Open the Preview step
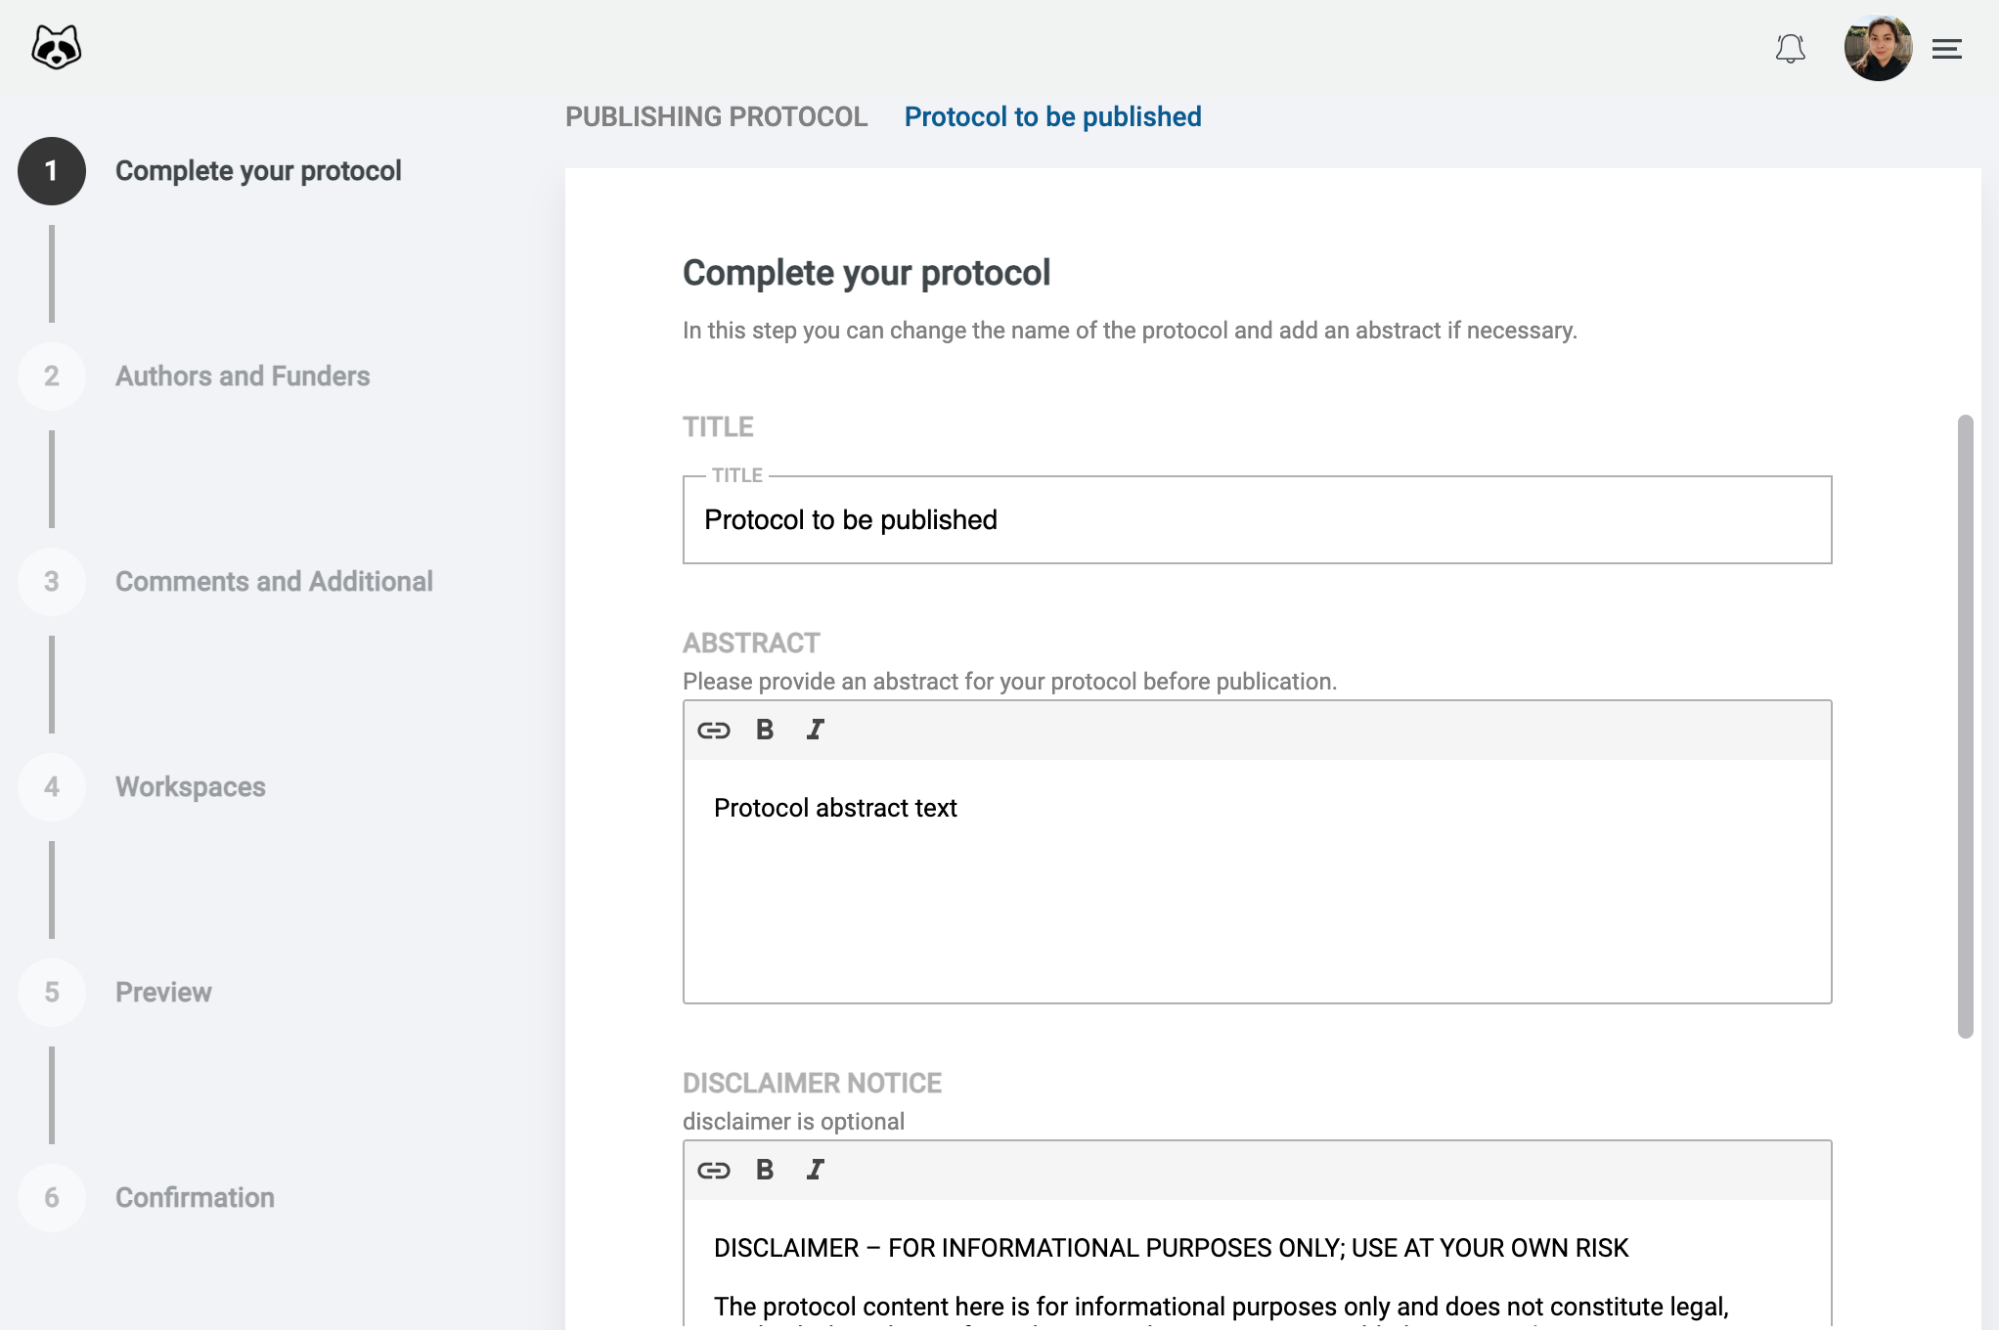 (x=163, y=992)
